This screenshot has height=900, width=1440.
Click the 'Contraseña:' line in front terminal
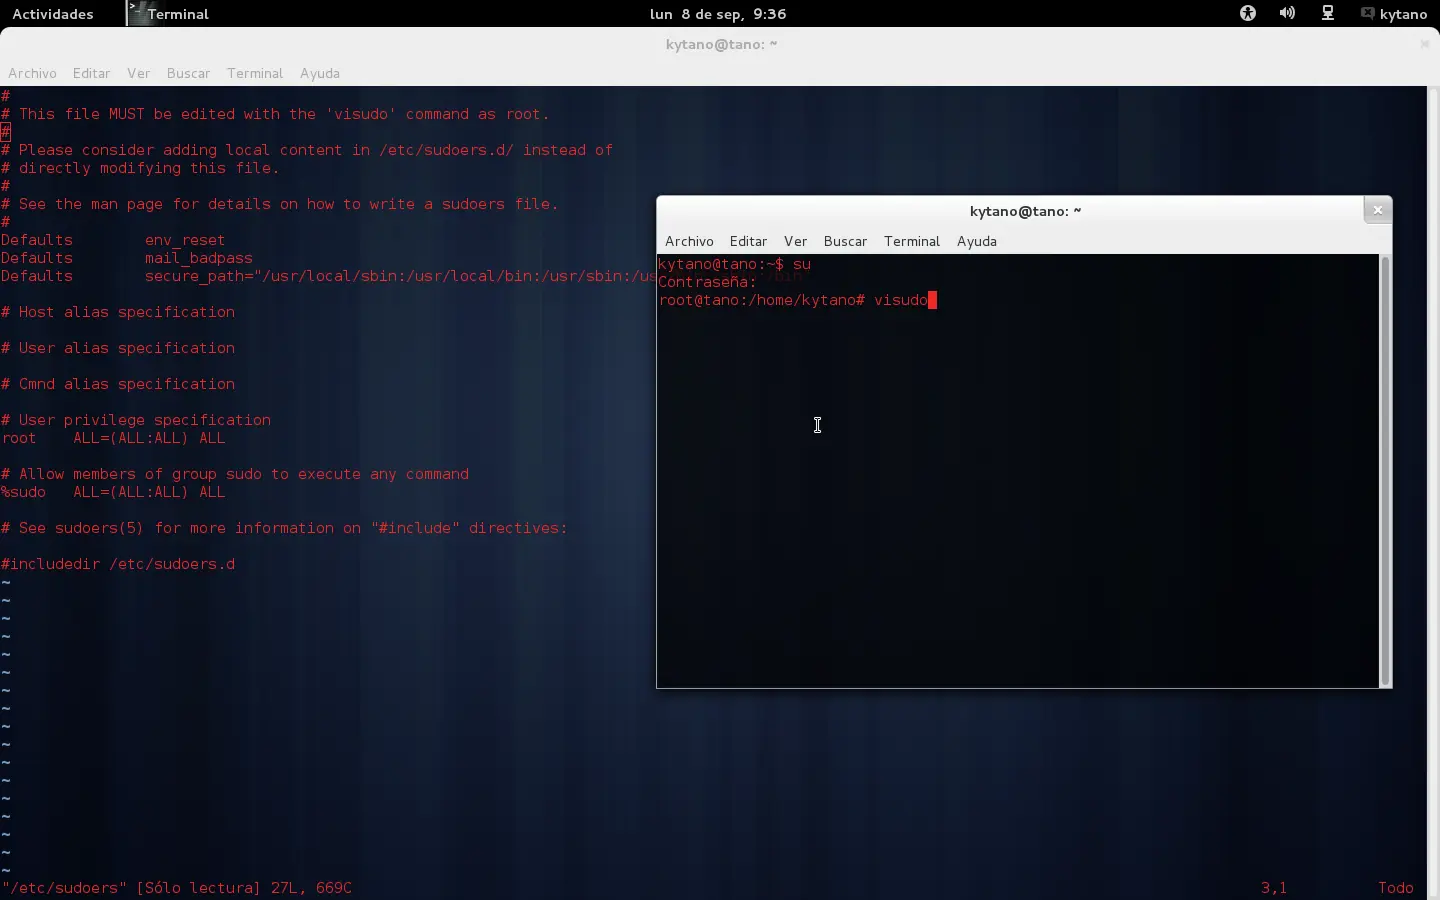(x=707, y=282)
